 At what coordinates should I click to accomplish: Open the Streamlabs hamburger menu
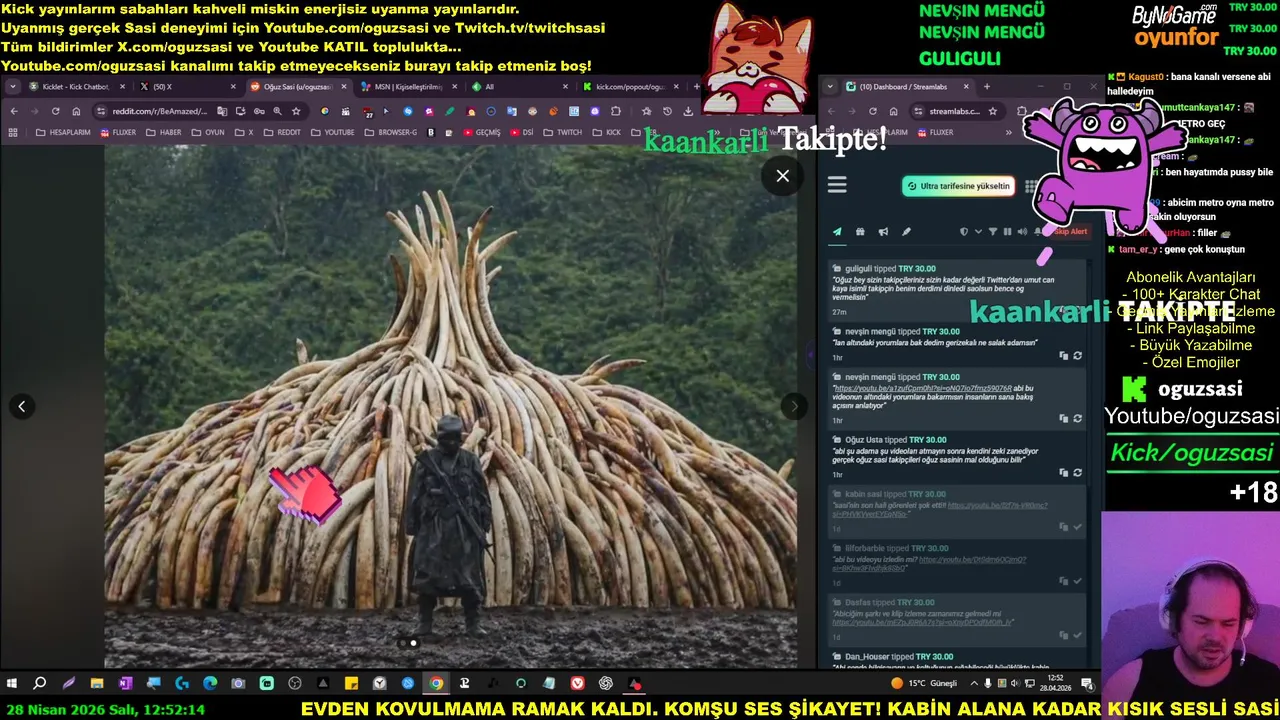[x=837, y=185]
